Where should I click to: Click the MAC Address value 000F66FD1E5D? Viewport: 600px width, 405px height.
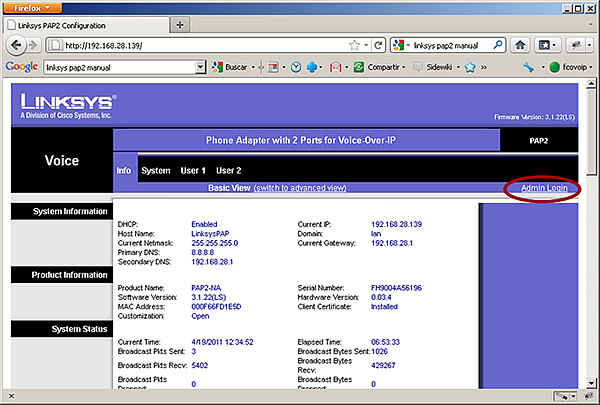click(x=216, y=307)
